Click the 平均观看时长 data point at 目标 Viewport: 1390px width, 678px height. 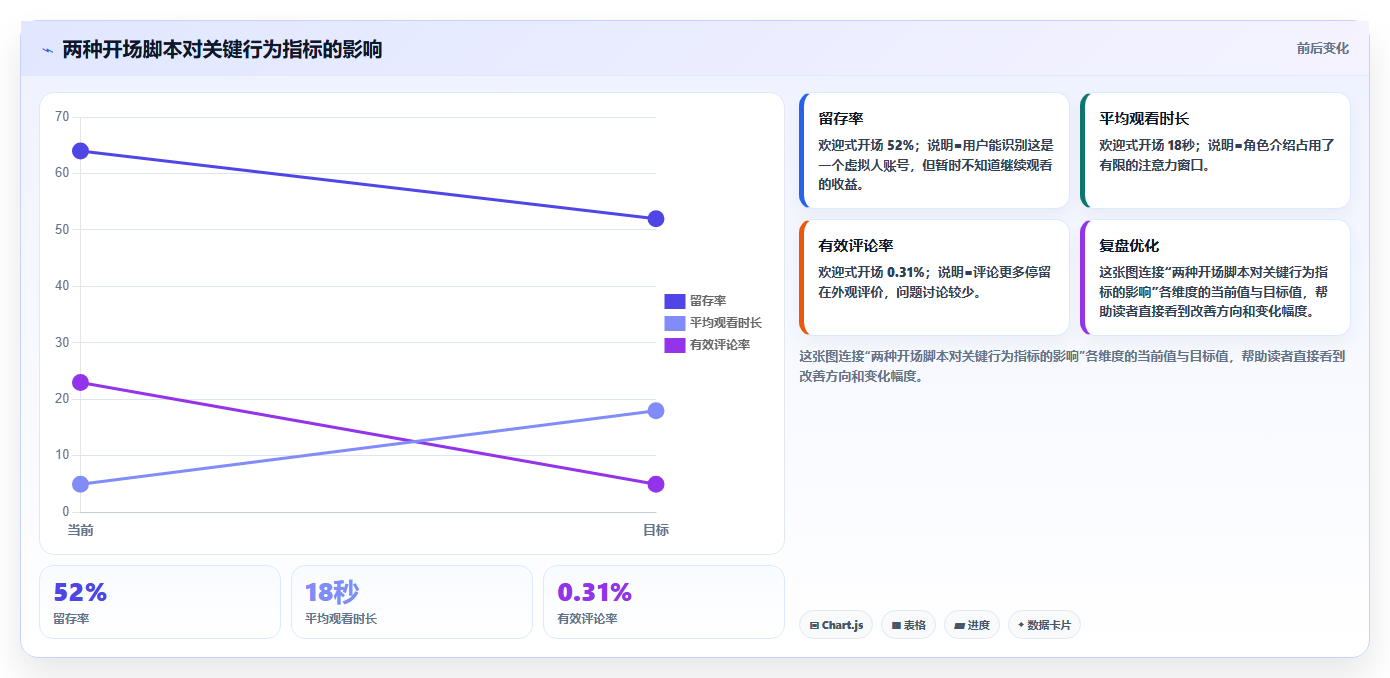pos(656,411)
